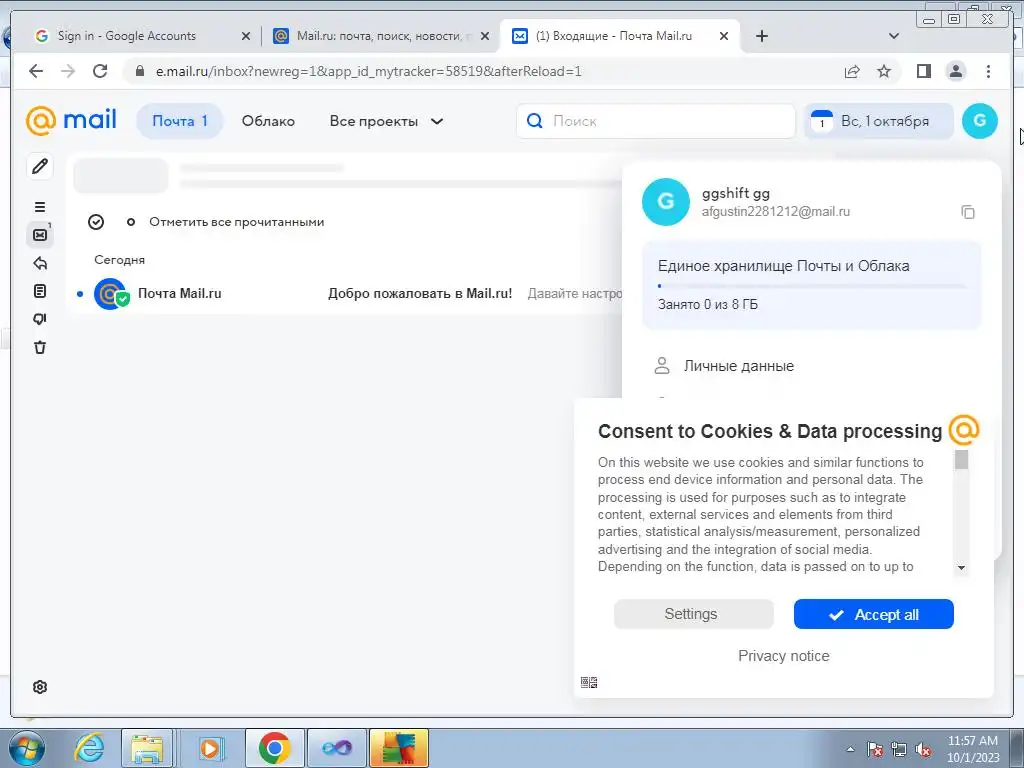Launch Internet Explorer from the taskbar
This screenshot has height=768, width=1024.
(x=89, y=748)
